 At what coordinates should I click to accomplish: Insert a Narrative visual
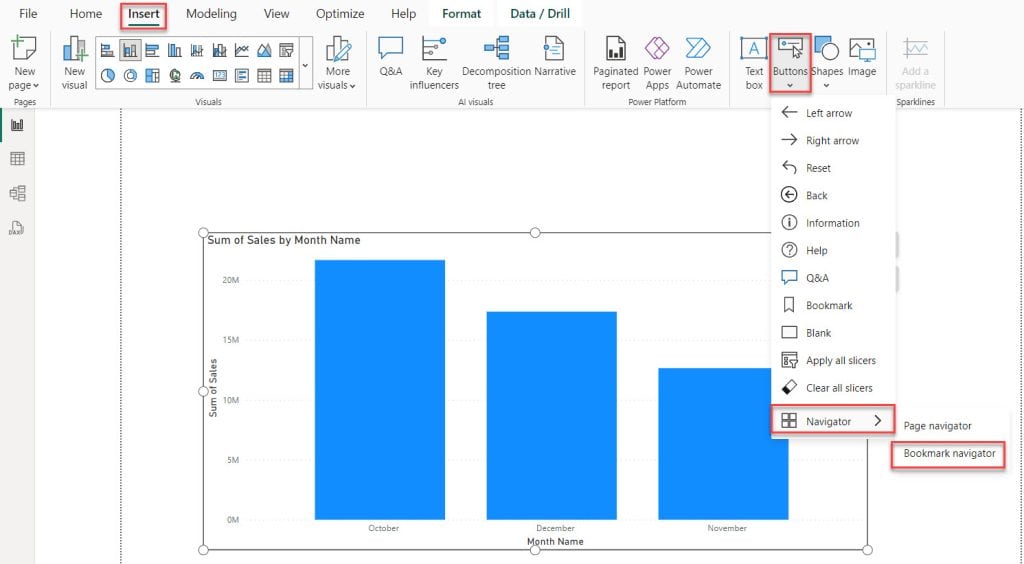(554, 57)
